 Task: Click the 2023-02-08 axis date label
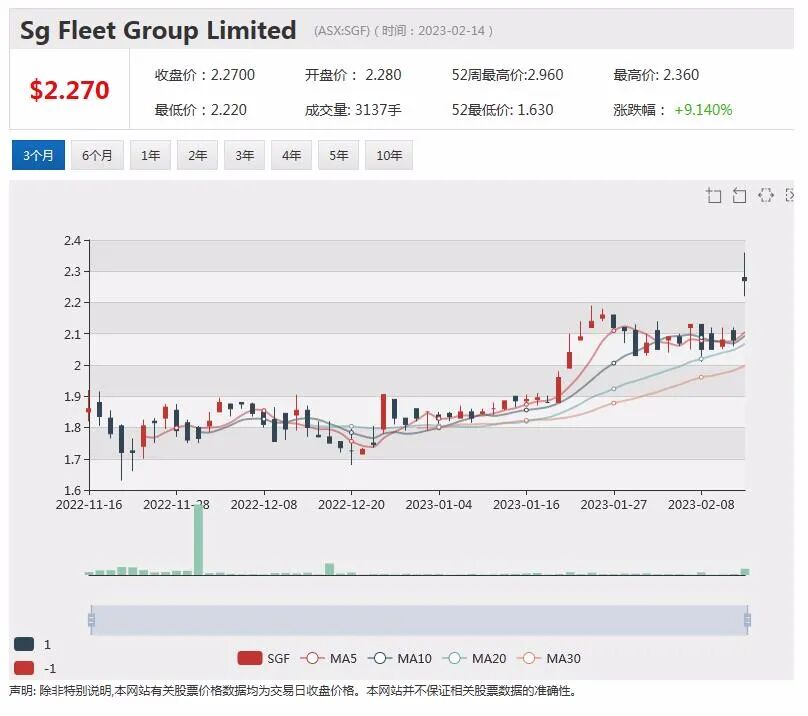click(x=701, y=505)
